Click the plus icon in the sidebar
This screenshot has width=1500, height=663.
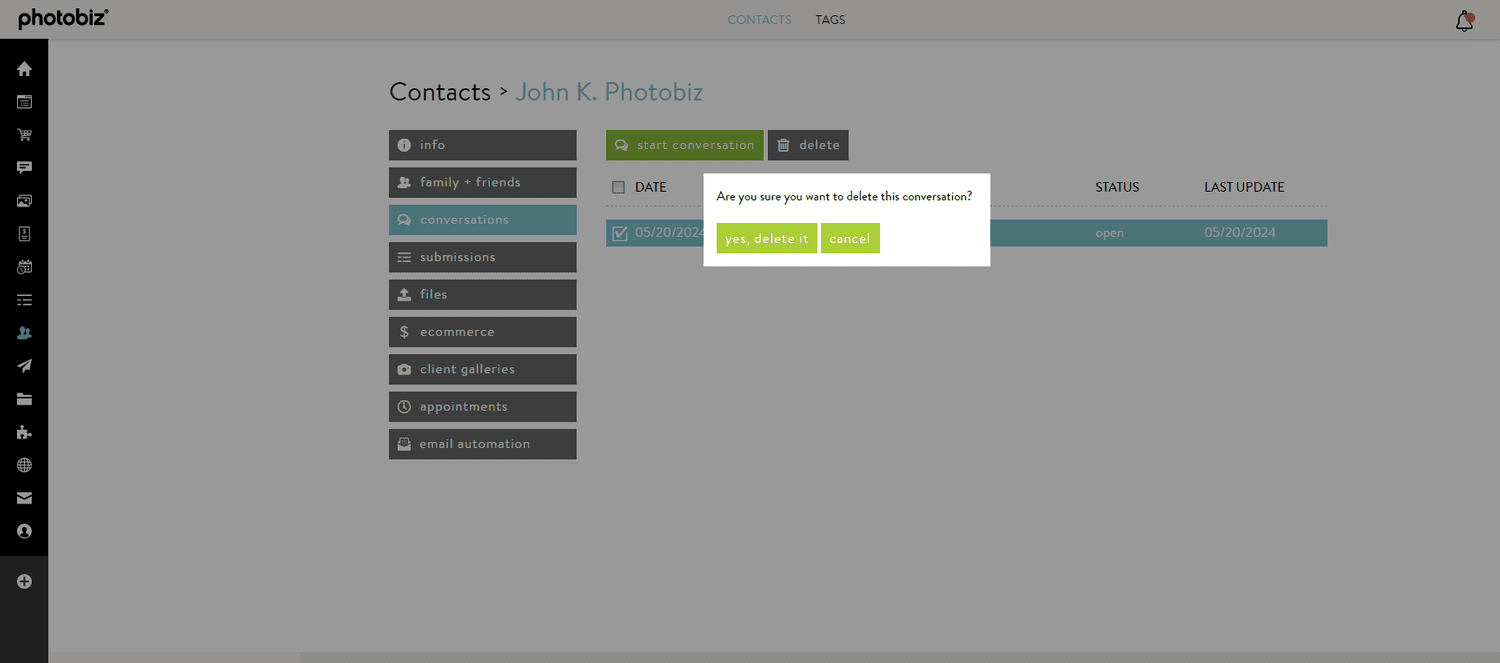[x=24, y=581]
